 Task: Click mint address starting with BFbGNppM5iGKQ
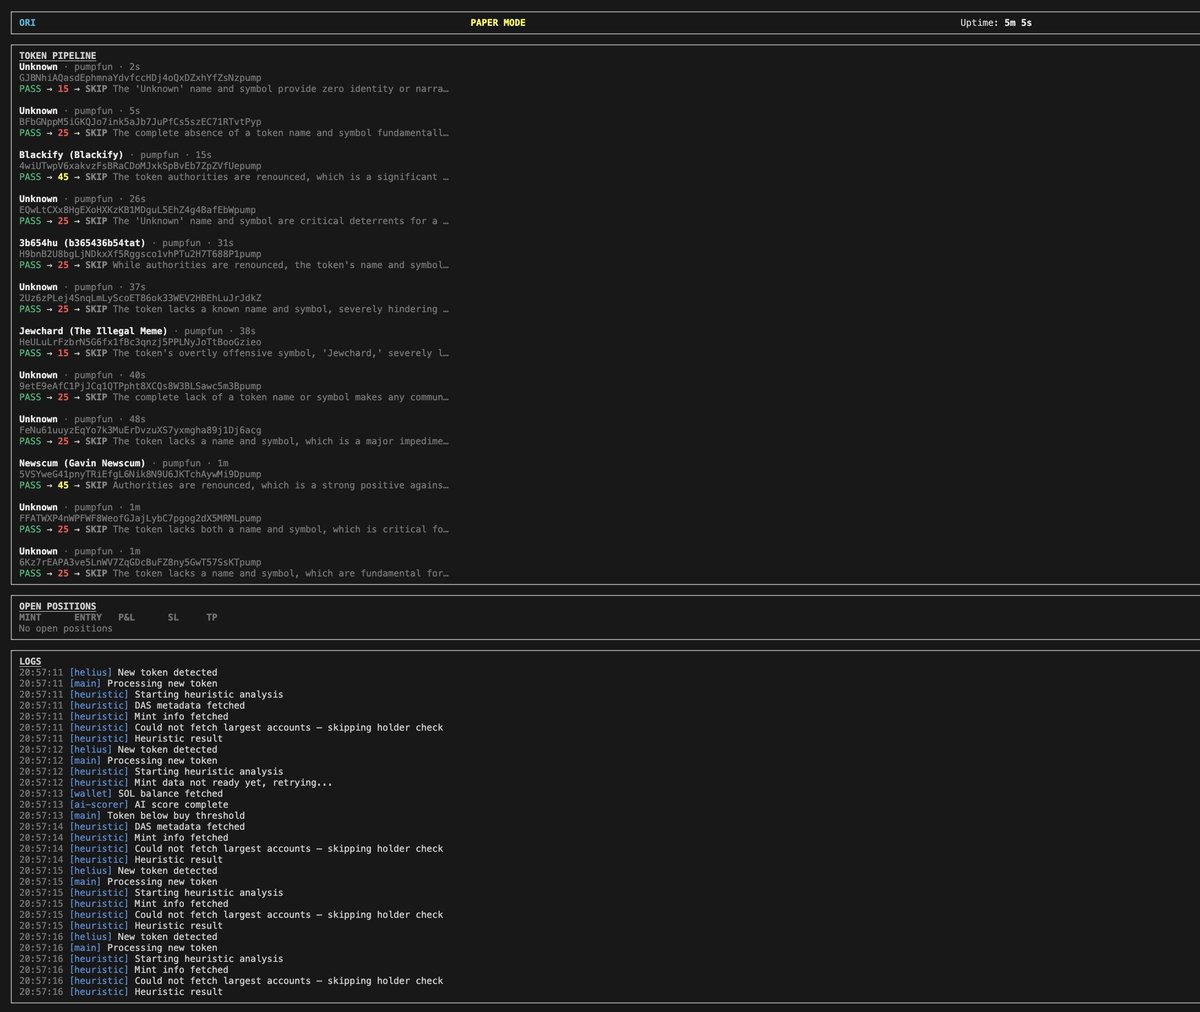[x=140, y=122]
